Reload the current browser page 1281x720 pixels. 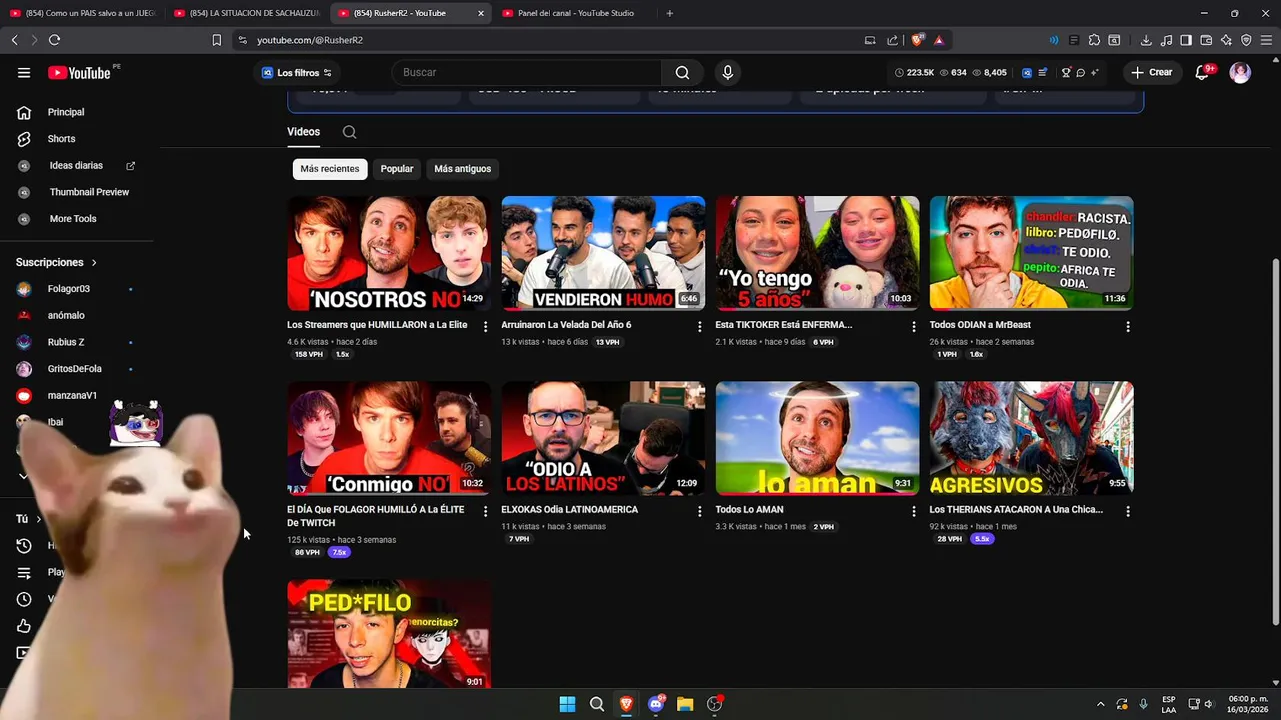pos(54,40)
